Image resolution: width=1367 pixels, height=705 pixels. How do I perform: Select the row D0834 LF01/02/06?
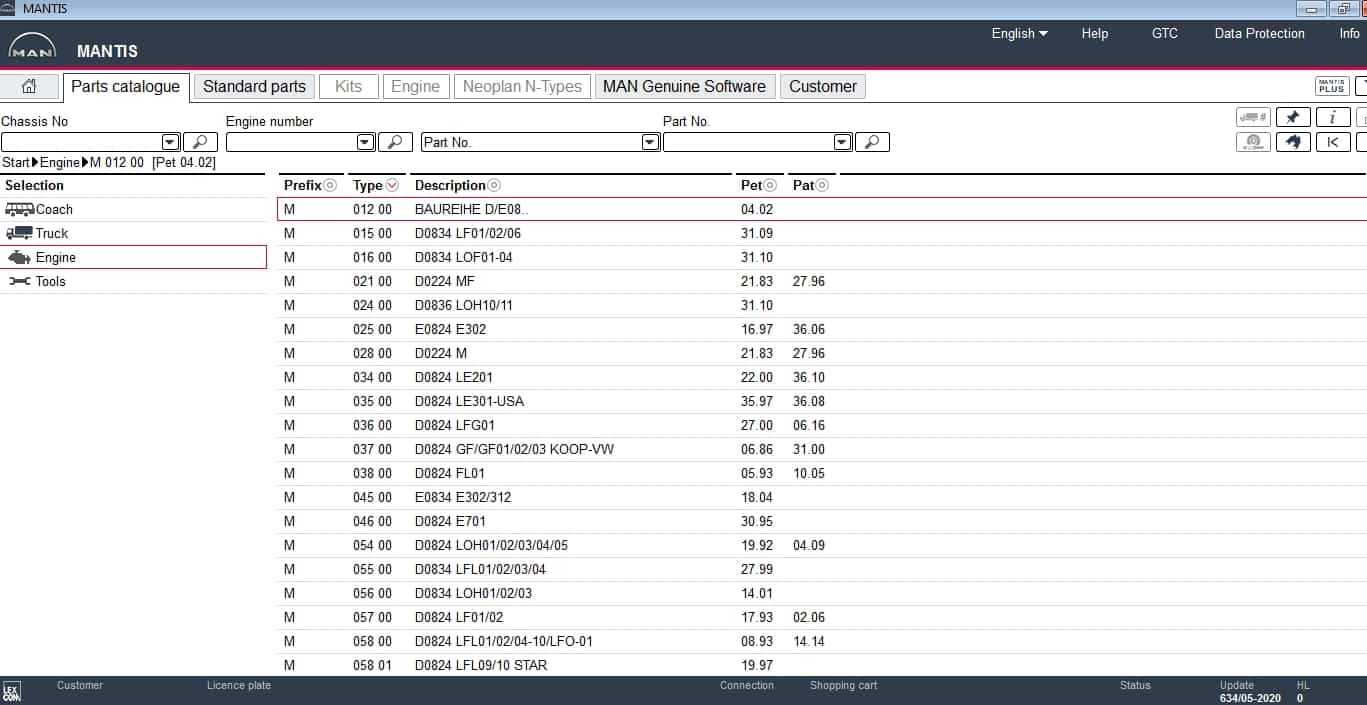821,233
